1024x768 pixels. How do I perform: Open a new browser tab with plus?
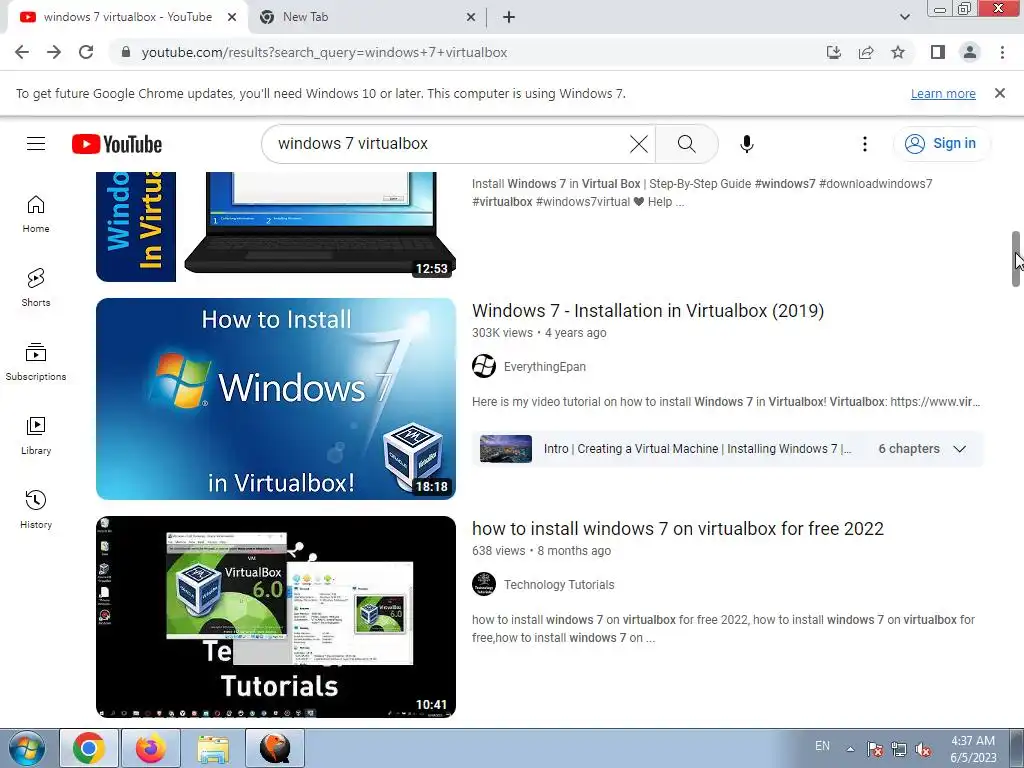tap(509, 18)
